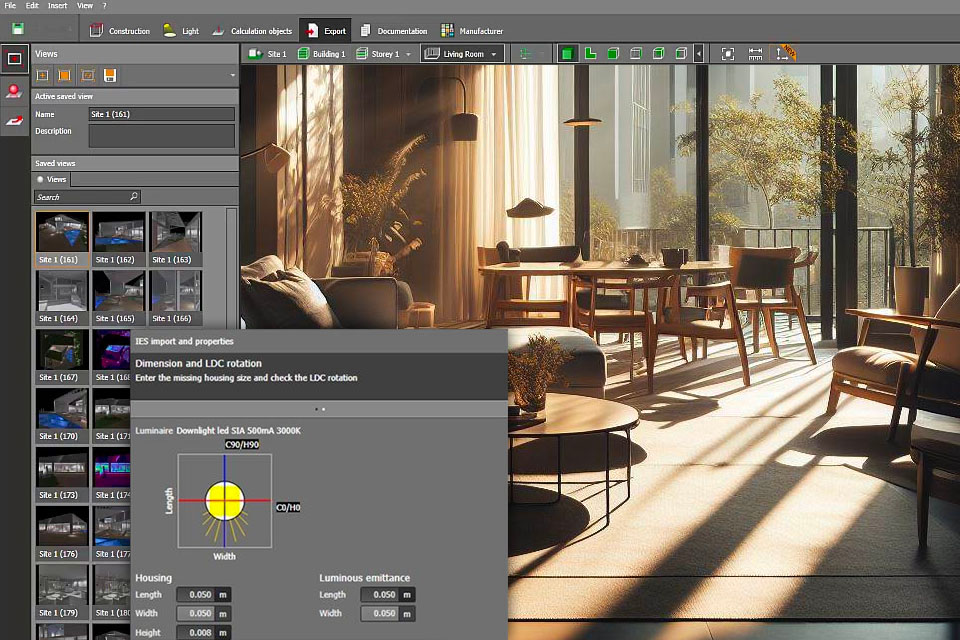Screen dimensions: 960x640
Task: Click the saved views list scrollbar
Action: tap(231, 268)
